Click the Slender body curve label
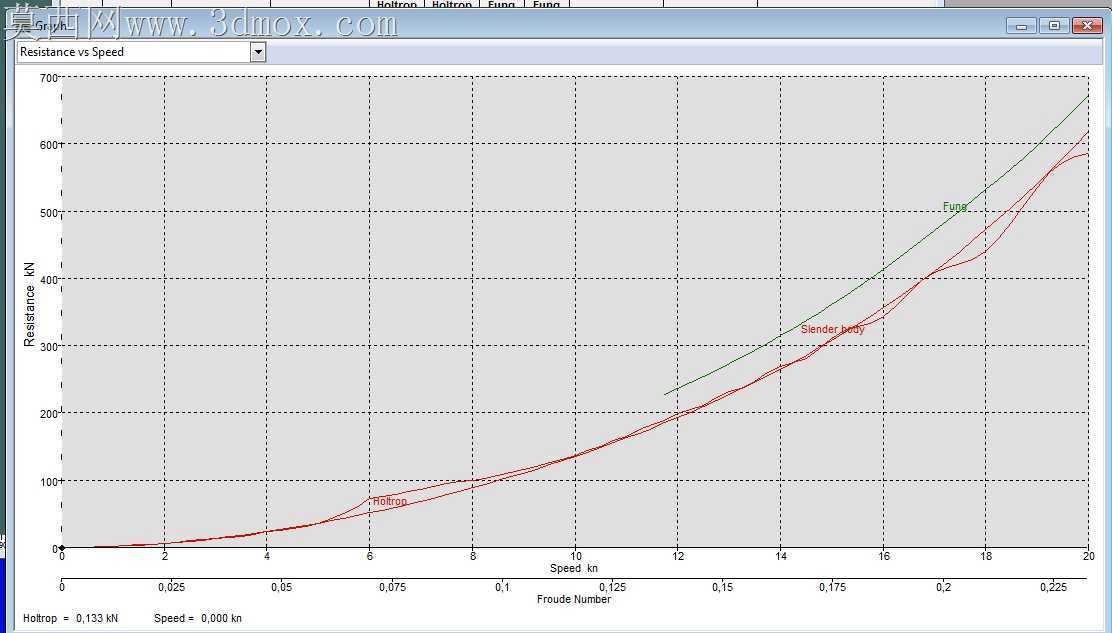This screenshot has width=1112, height=633. 833,329
